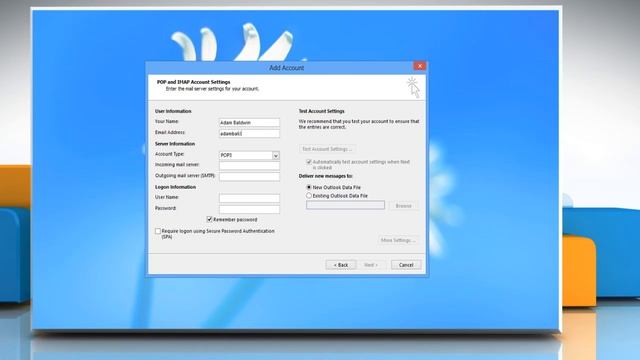Screen dimensions: 640x360
Task: Click the Incoming mail server field
Action: 249,165
